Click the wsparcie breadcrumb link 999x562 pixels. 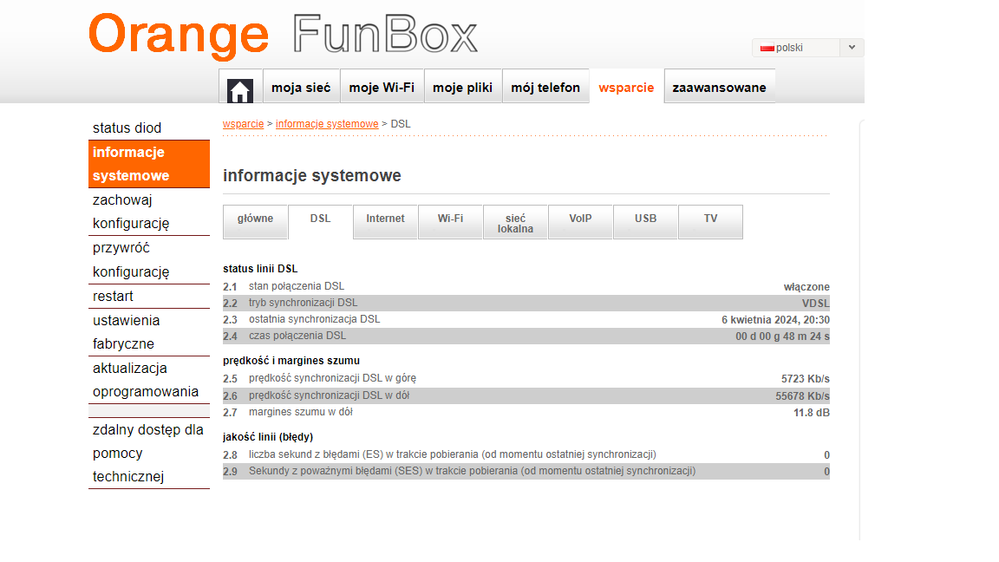pyautogui.click(x=243, y=124)
